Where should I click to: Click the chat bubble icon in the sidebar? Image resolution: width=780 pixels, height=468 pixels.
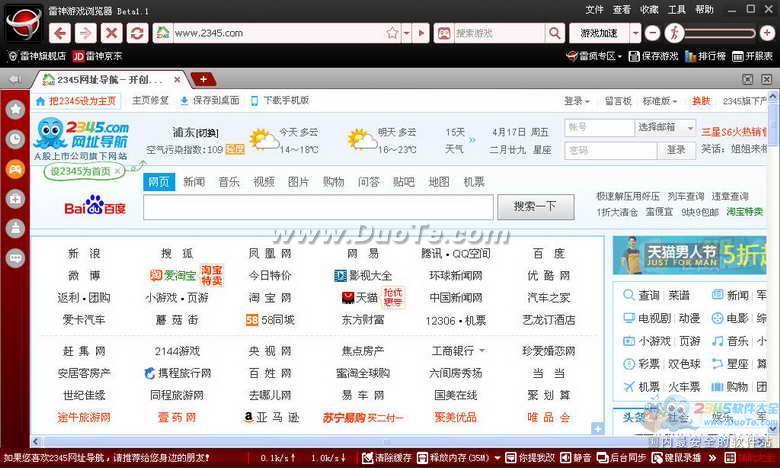pyautogui.click(x=16, y=257)
